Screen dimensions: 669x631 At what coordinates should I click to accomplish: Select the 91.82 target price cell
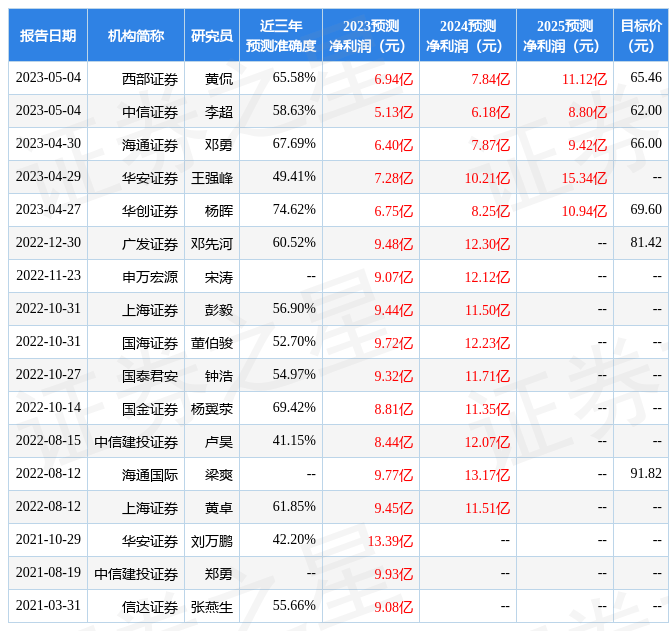(x=645, y=474)
